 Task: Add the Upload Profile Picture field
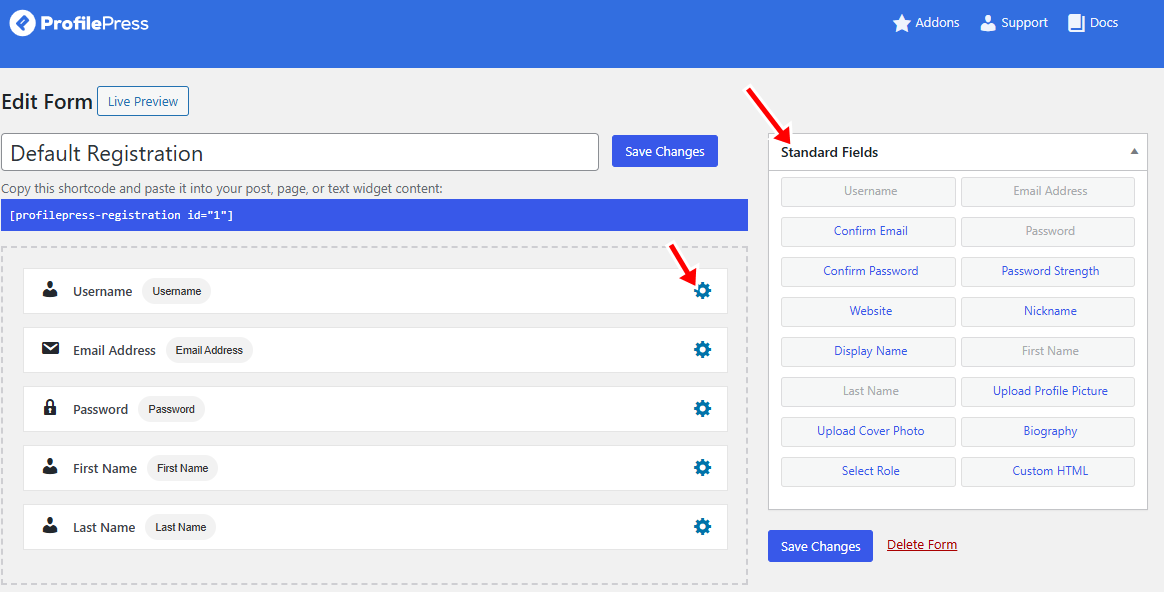pyautogui.click(x=1048, y=392)
